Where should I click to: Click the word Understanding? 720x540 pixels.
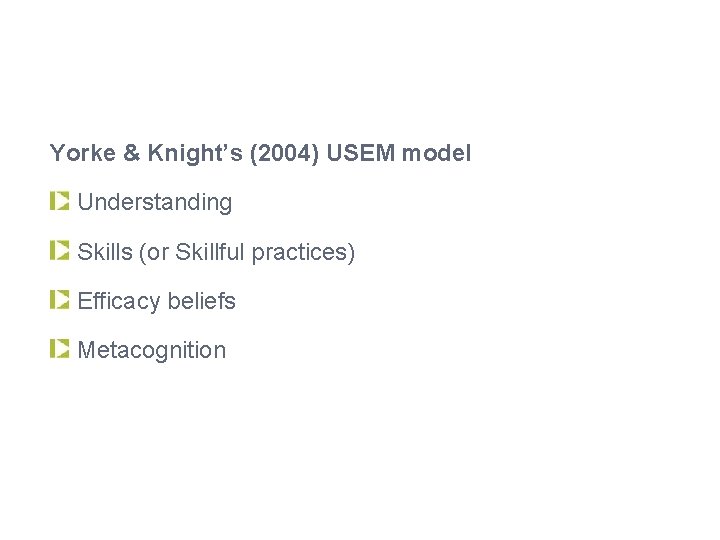coord(155,202)
